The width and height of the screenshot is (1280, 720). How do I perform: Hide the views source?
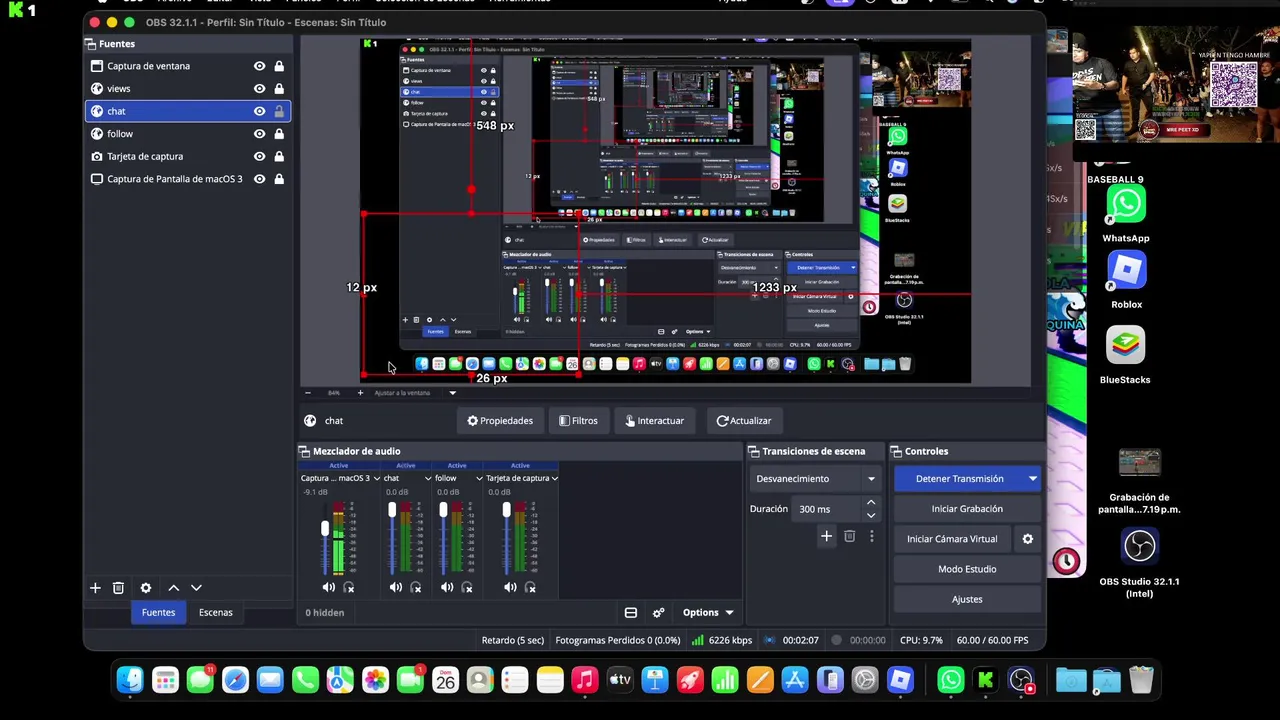click(x=259, y=88)
